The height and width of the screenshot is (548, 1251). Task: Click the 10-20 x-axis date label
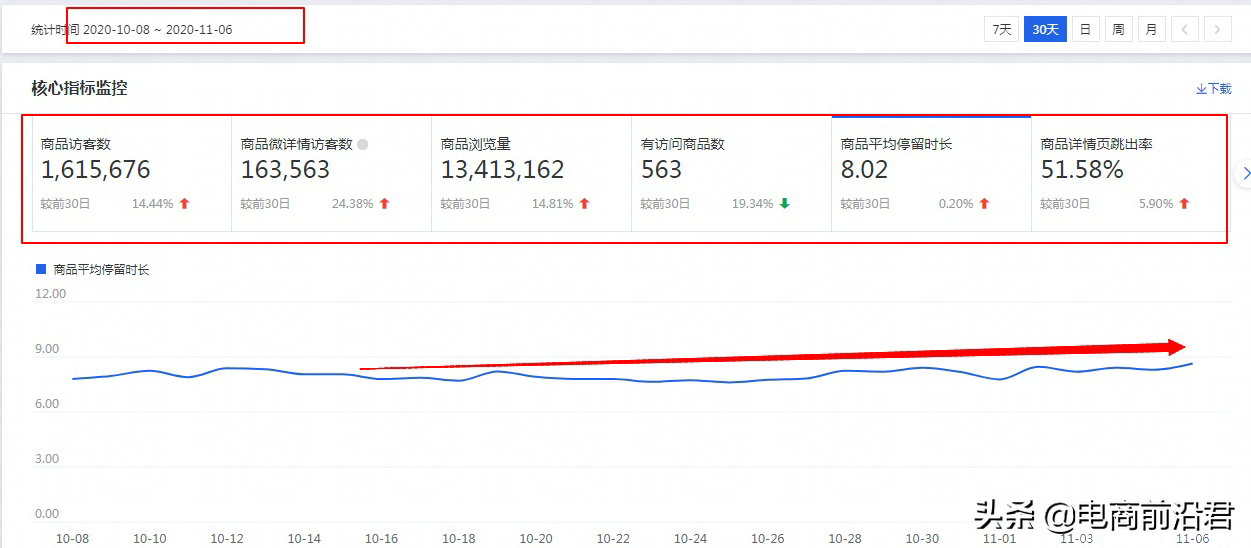coord(536,538)
